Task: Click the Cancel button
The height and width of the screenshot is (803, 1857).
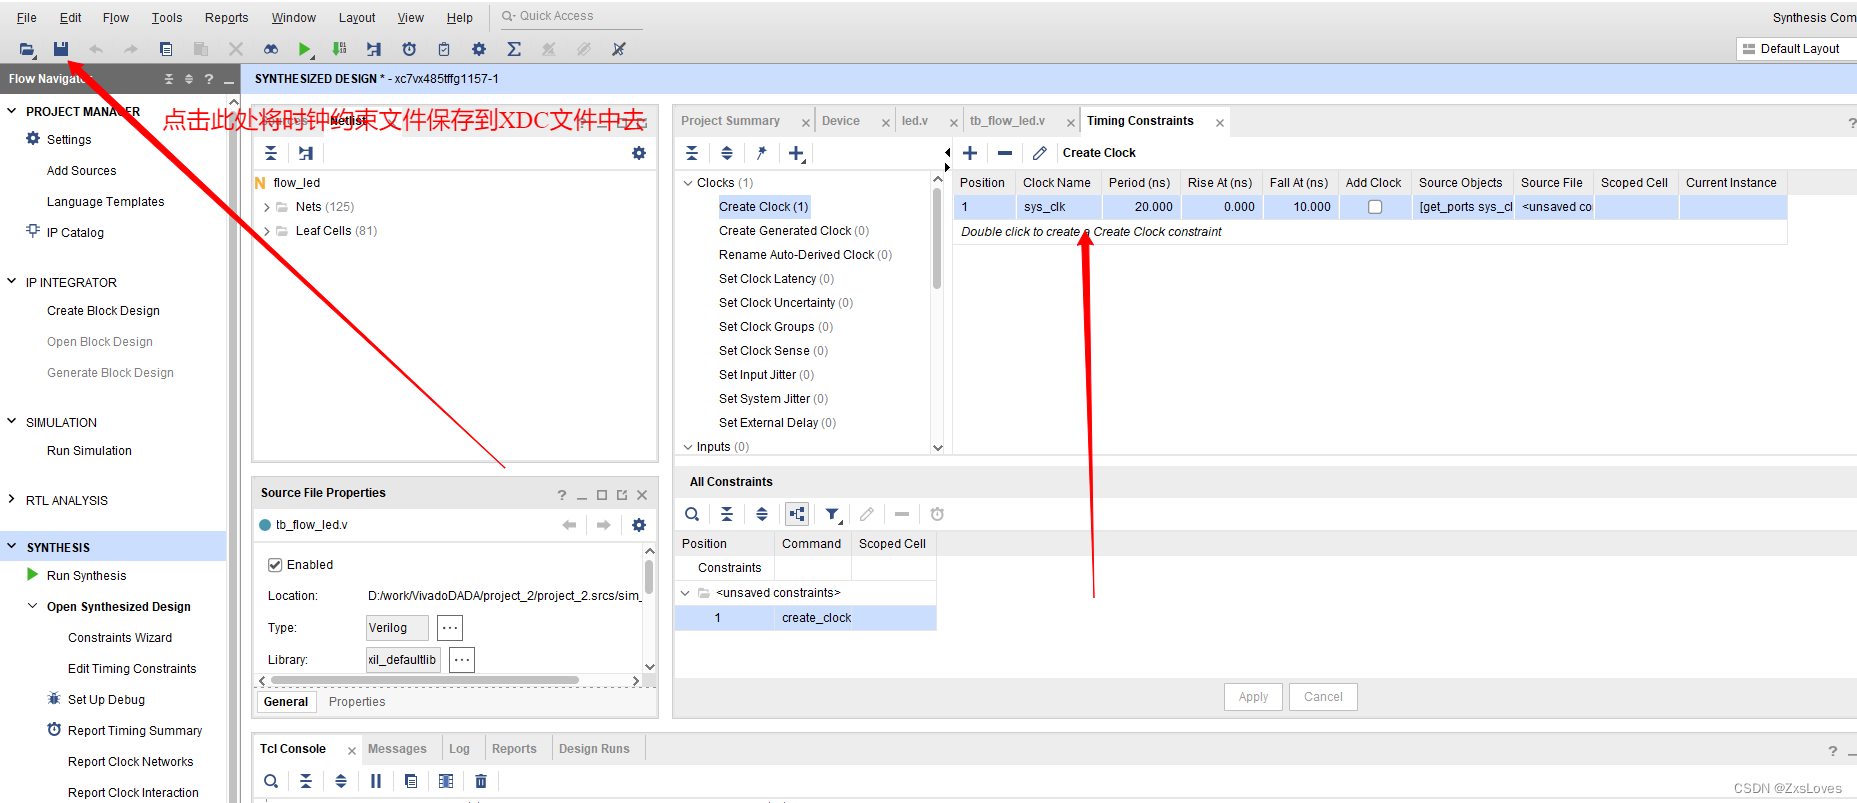Action: [1323, 697]
